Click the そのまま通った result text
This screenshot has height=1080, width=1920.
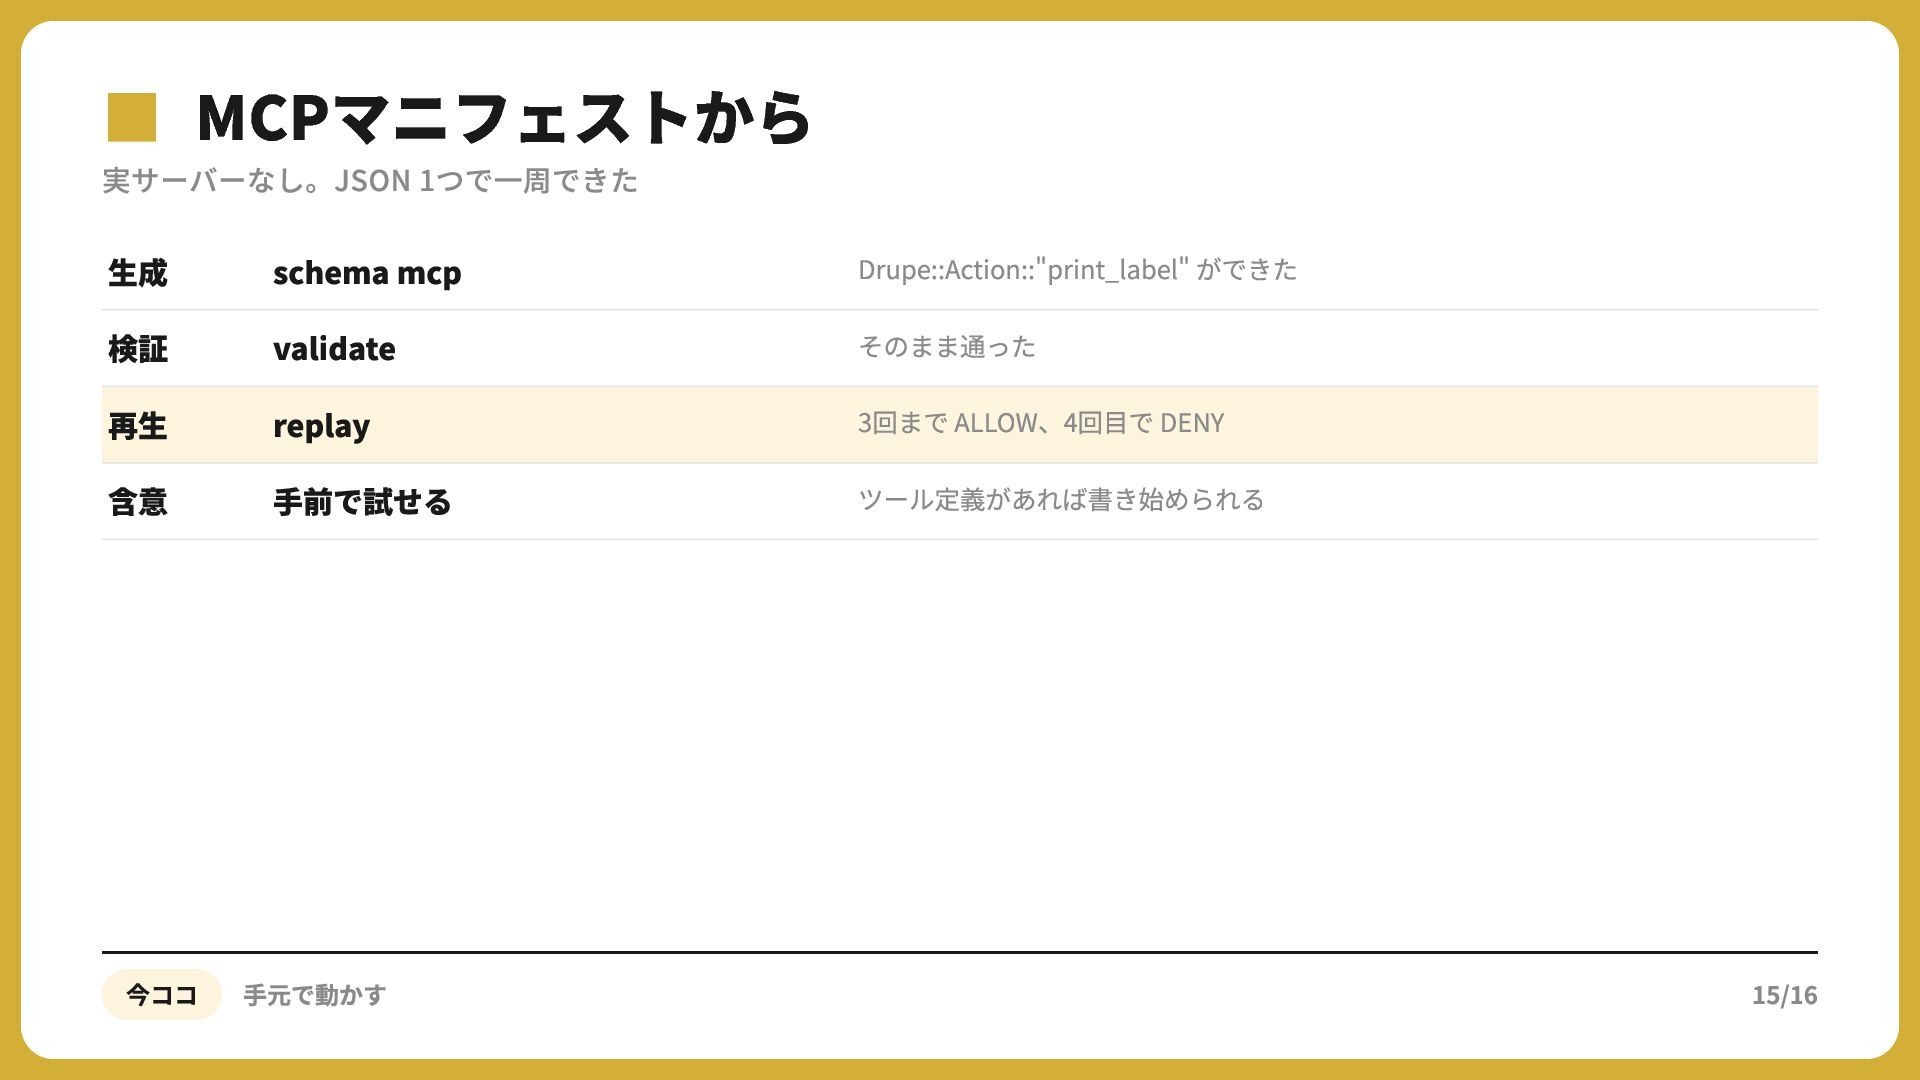point(947,347)
